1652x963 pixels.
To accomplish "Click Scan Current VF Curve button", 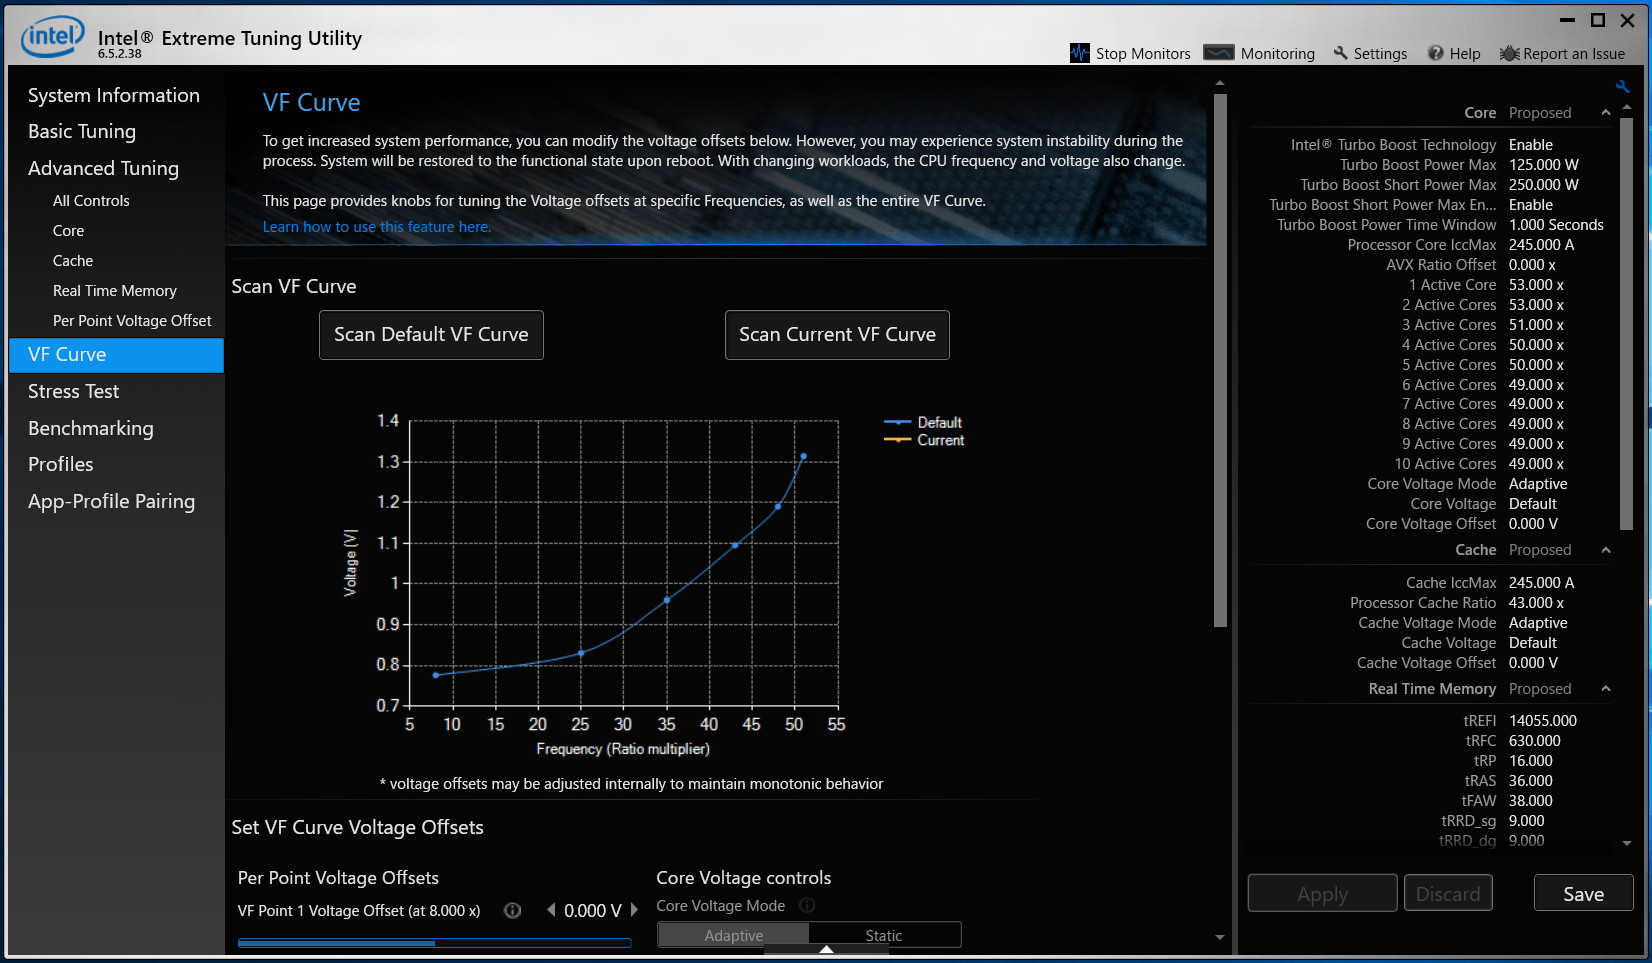I will point(837,335).
